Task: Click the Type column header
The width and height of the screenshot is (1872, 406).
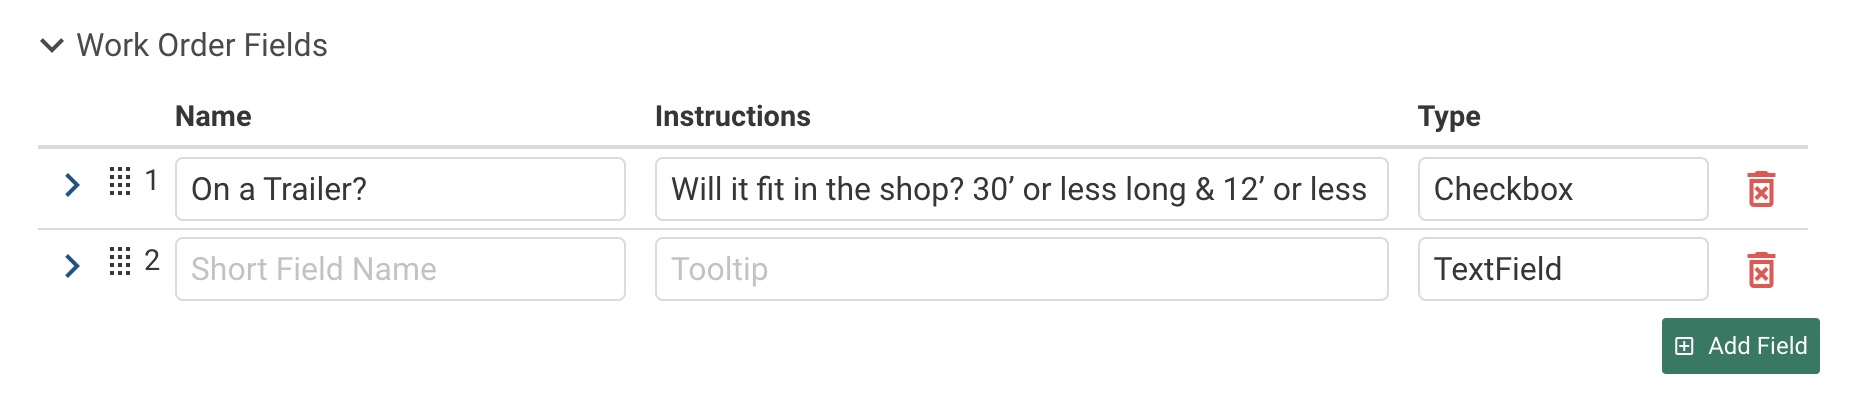Action: click(1448, 117)
